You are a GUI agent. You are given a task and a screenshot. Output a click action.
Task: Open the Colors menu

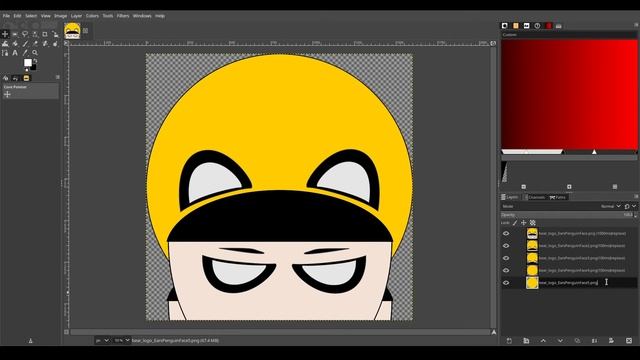pyautogui.click(x=92, y=16)
